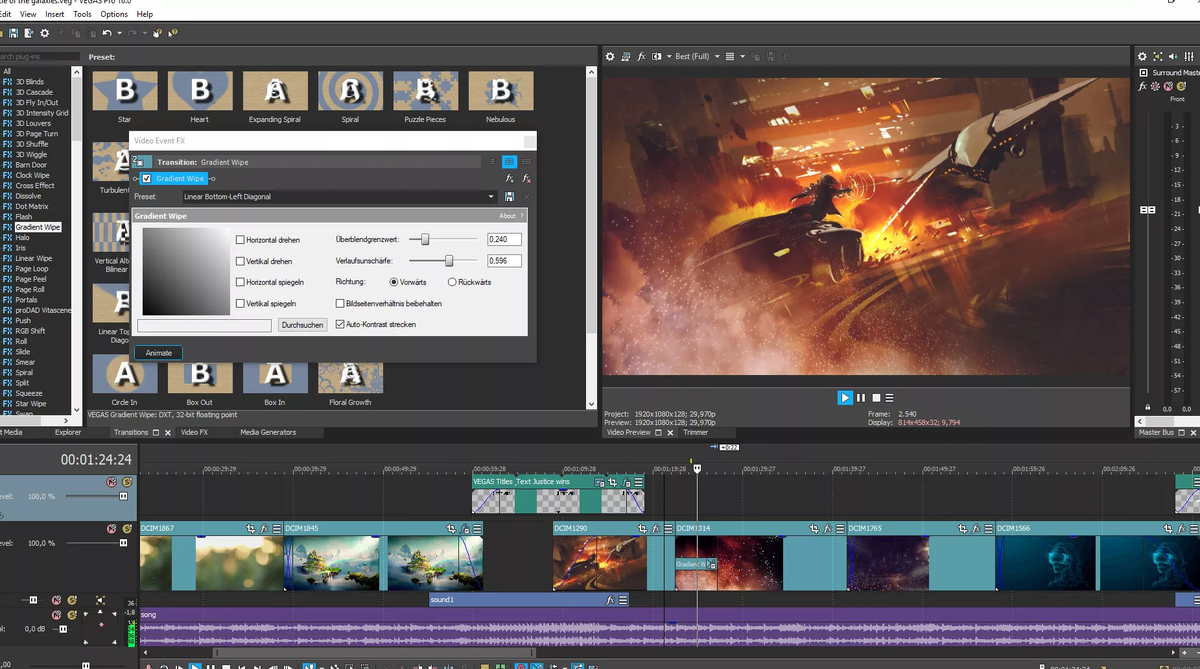Select the Rückwärts direction radio button
This screenshot has height=669, width=1200.
click(x=452, y=282)
